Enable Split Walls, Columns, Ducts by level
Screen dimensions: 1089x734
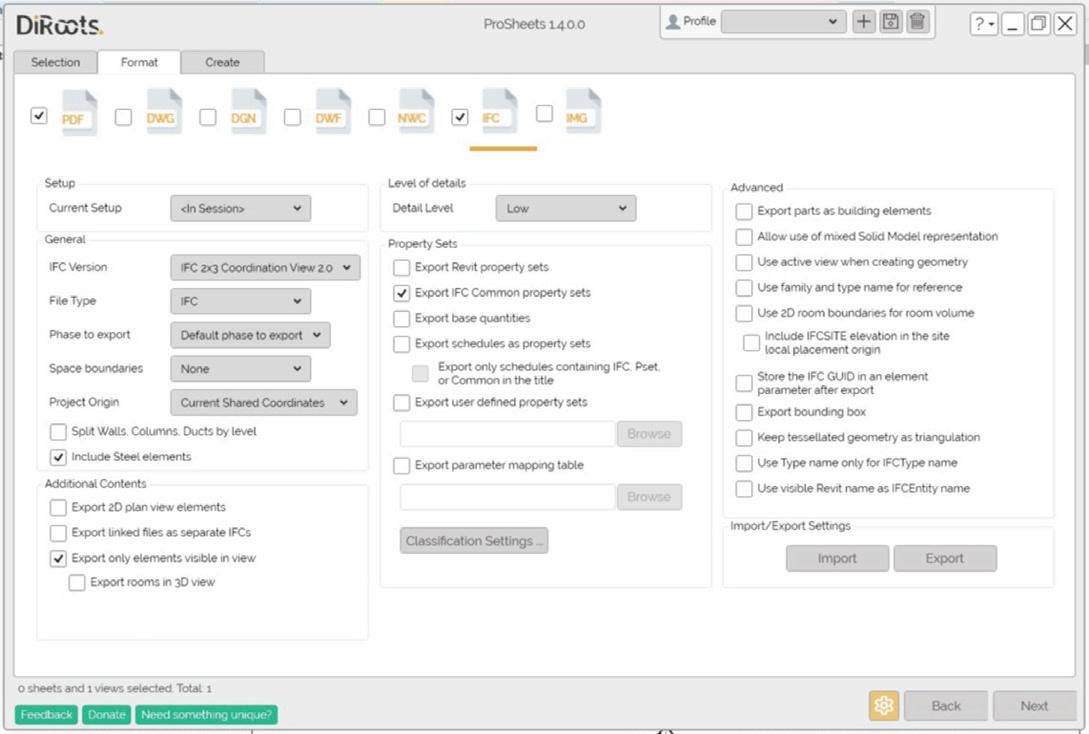coord(58,432)
